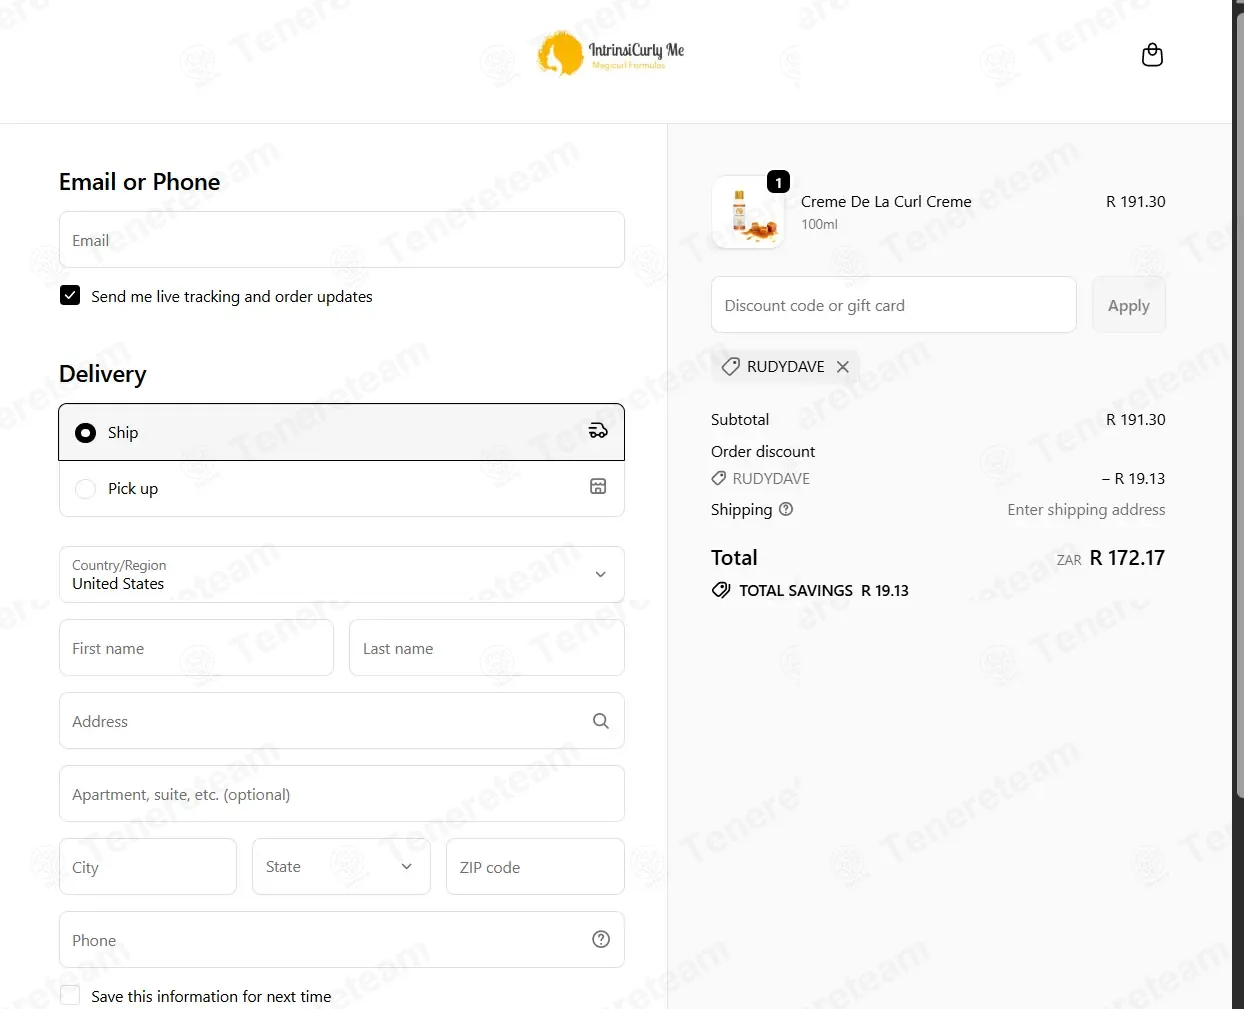Select the Pick up radio option
The image size is (1244, 1009).
[x=86, y=488]
